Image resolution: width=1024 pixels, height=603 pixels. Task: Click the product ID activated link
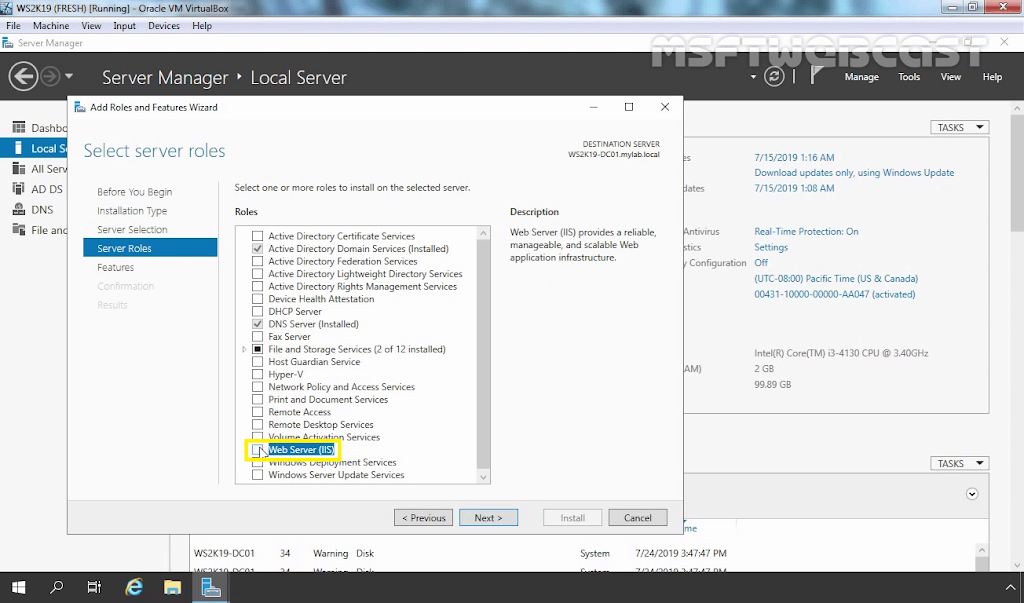835,294
